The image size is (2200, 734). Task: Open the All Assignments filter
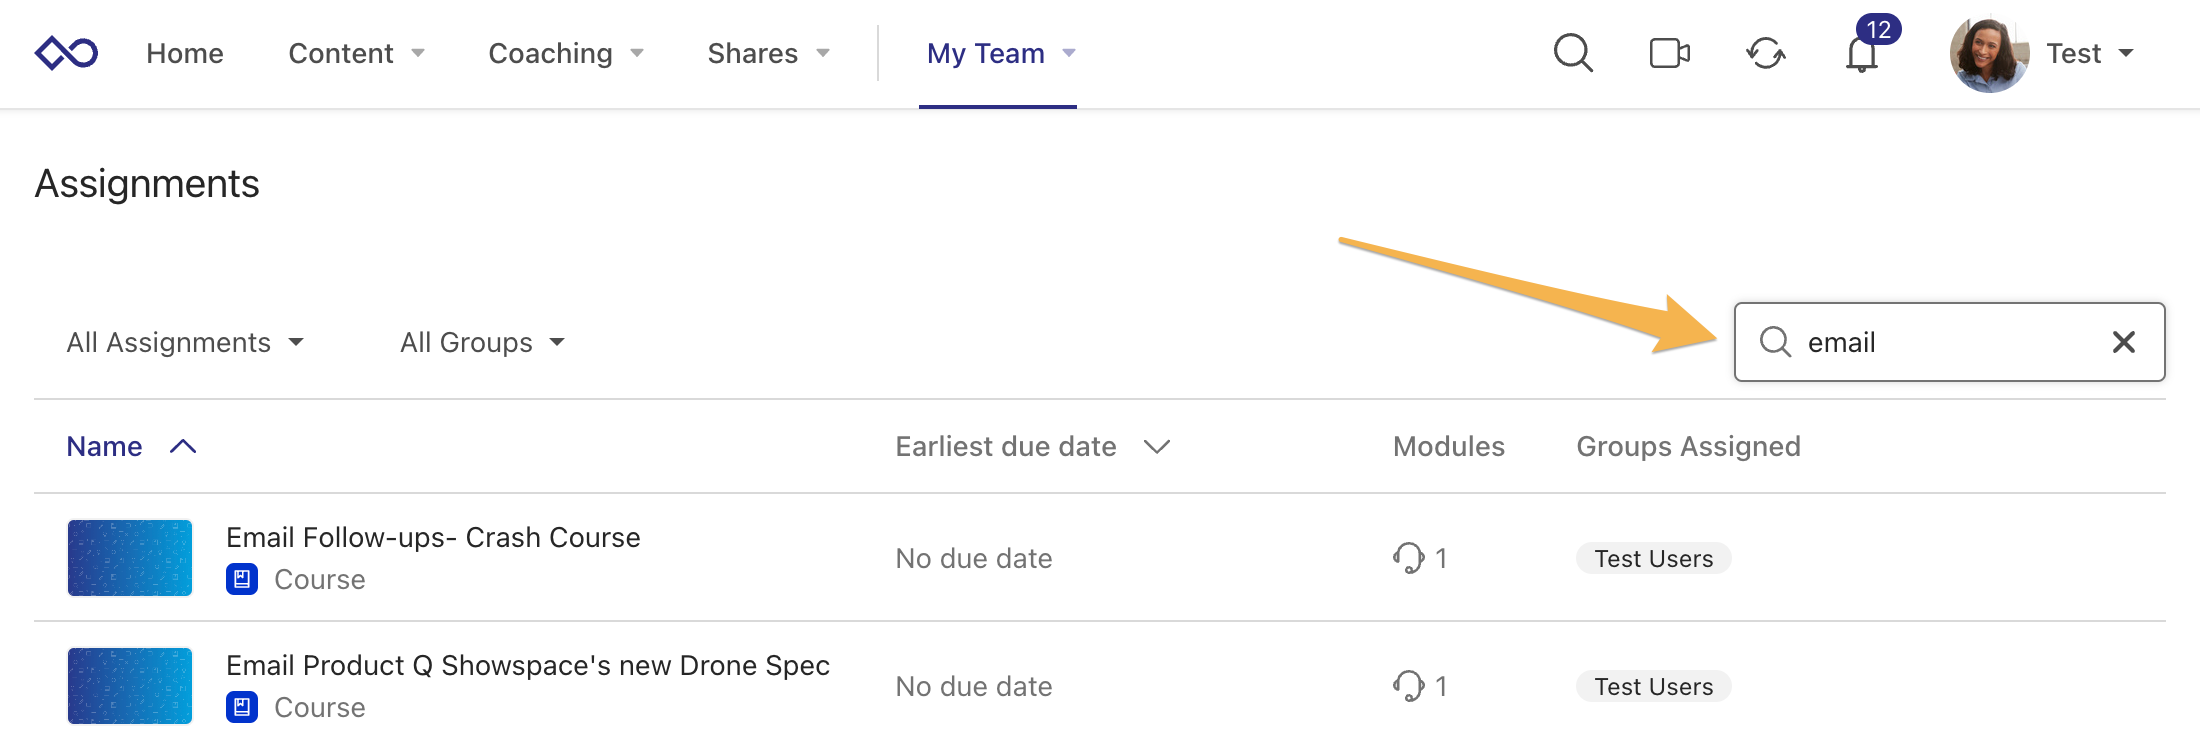click(x=185, y=342)
